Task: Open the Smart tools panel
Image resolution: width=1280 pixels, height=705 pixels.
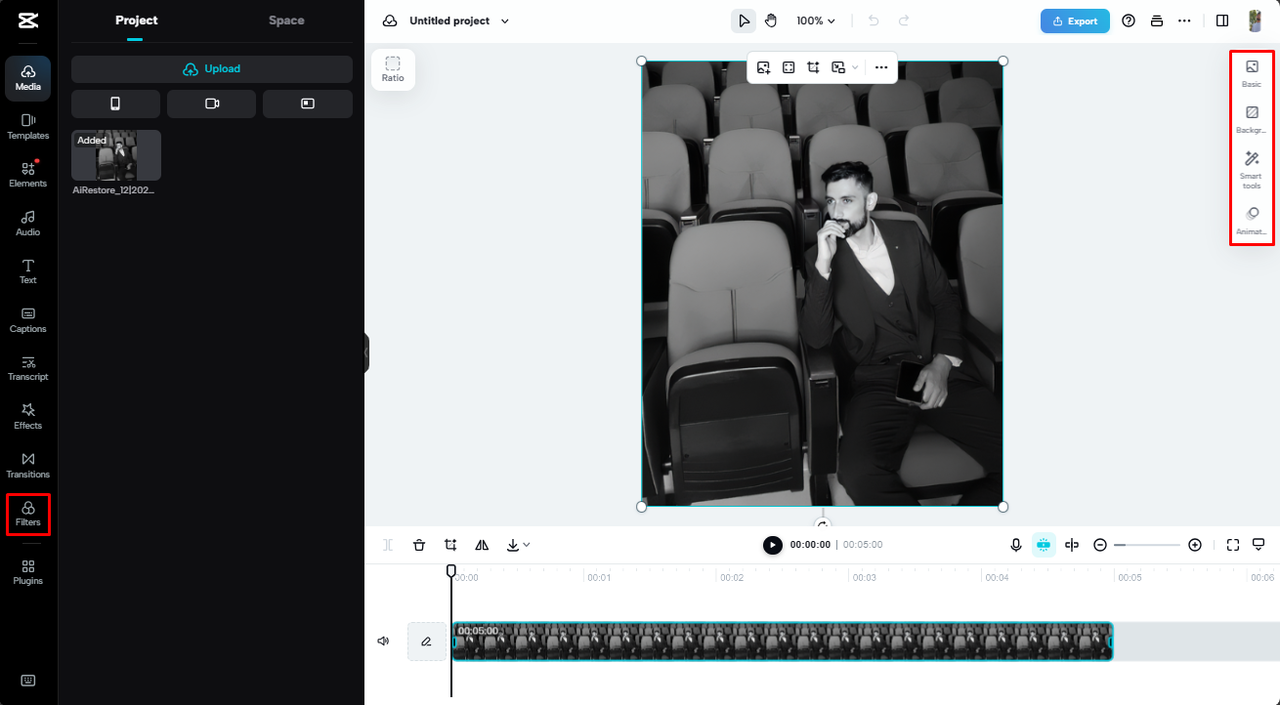Action: click(1252, 170)
